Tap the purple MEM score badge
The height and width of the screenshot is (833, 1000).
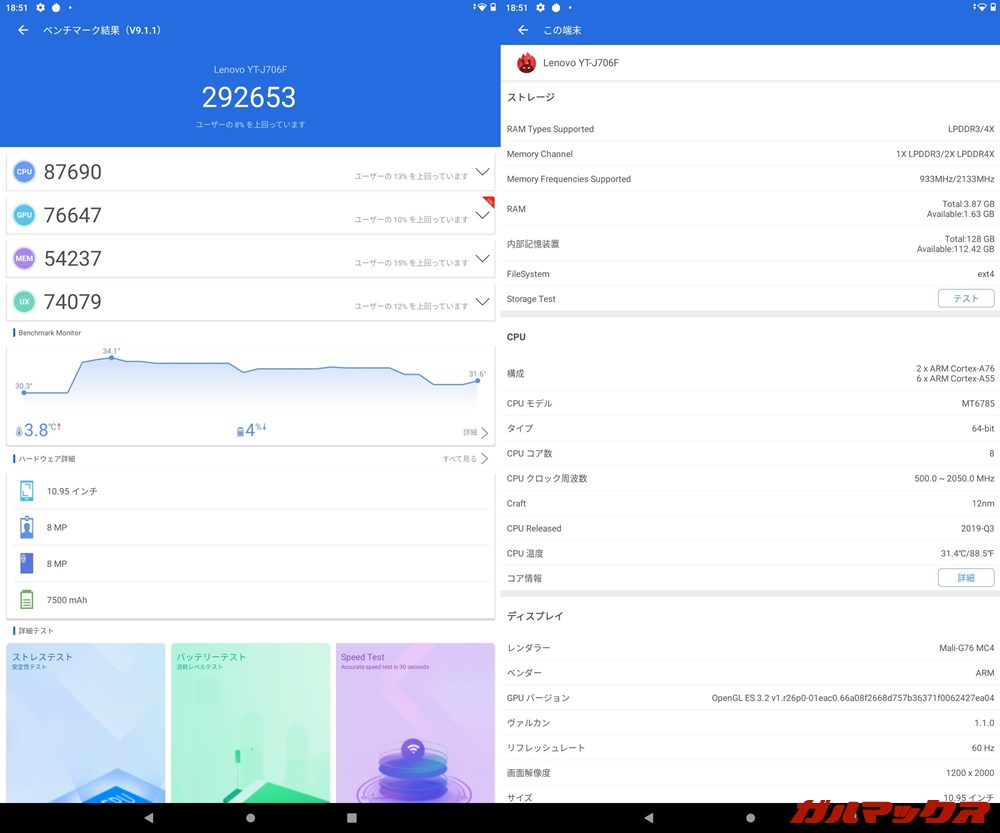click(24, 259)
